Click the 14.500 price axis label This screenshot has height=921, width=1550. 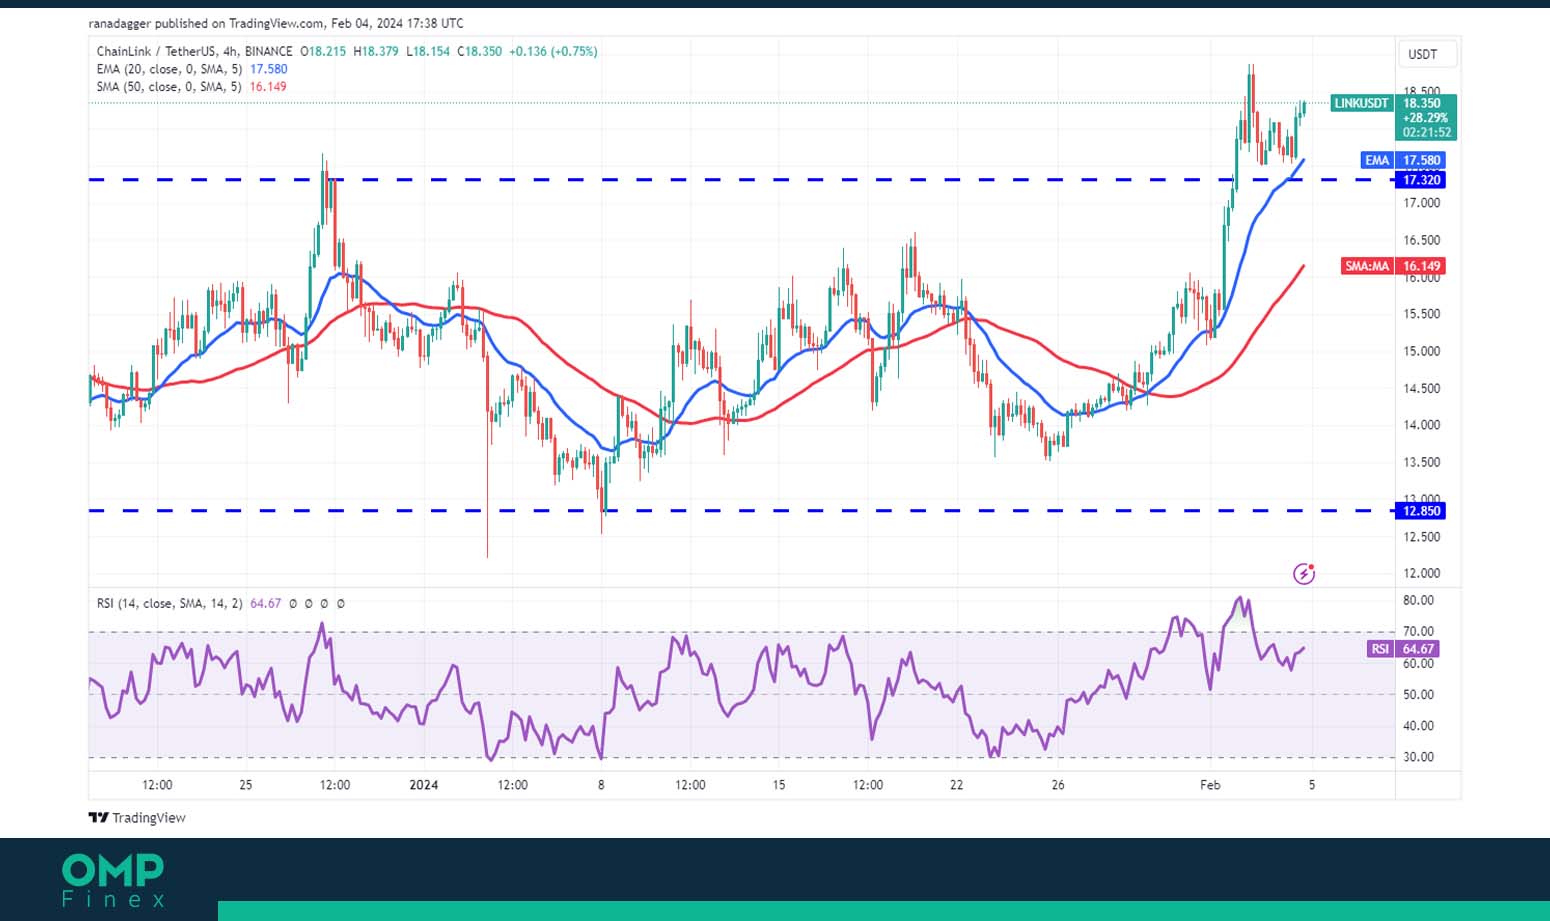[1422, 389]
